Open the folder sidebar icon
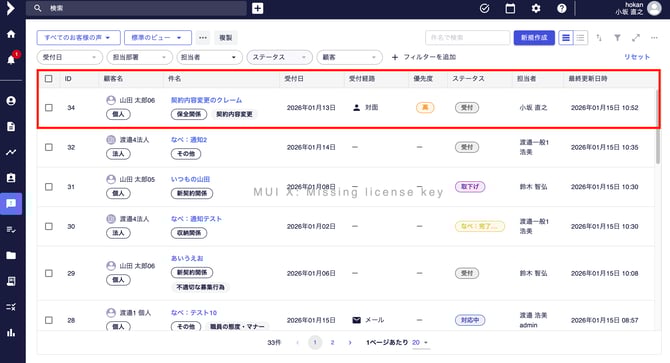 tap(11, 255)
